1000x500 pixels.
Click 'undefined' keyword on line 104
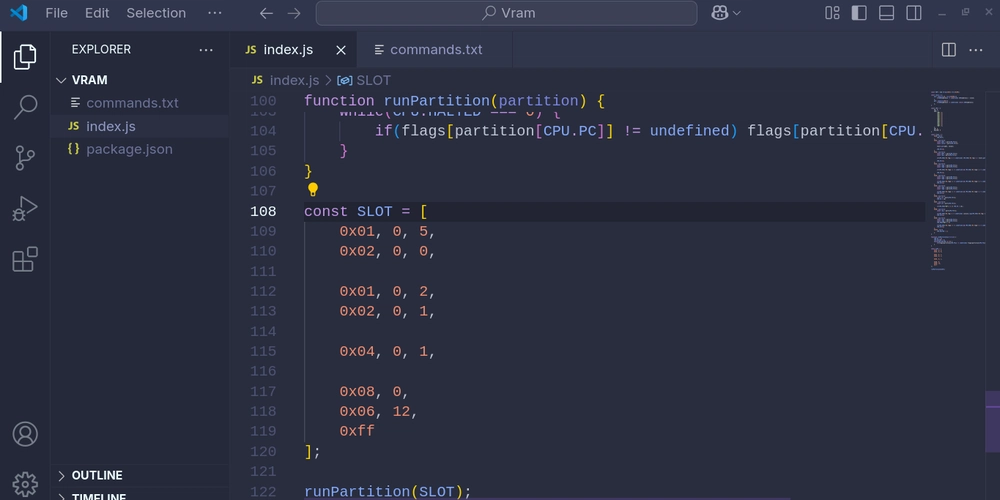click(689, 131)
